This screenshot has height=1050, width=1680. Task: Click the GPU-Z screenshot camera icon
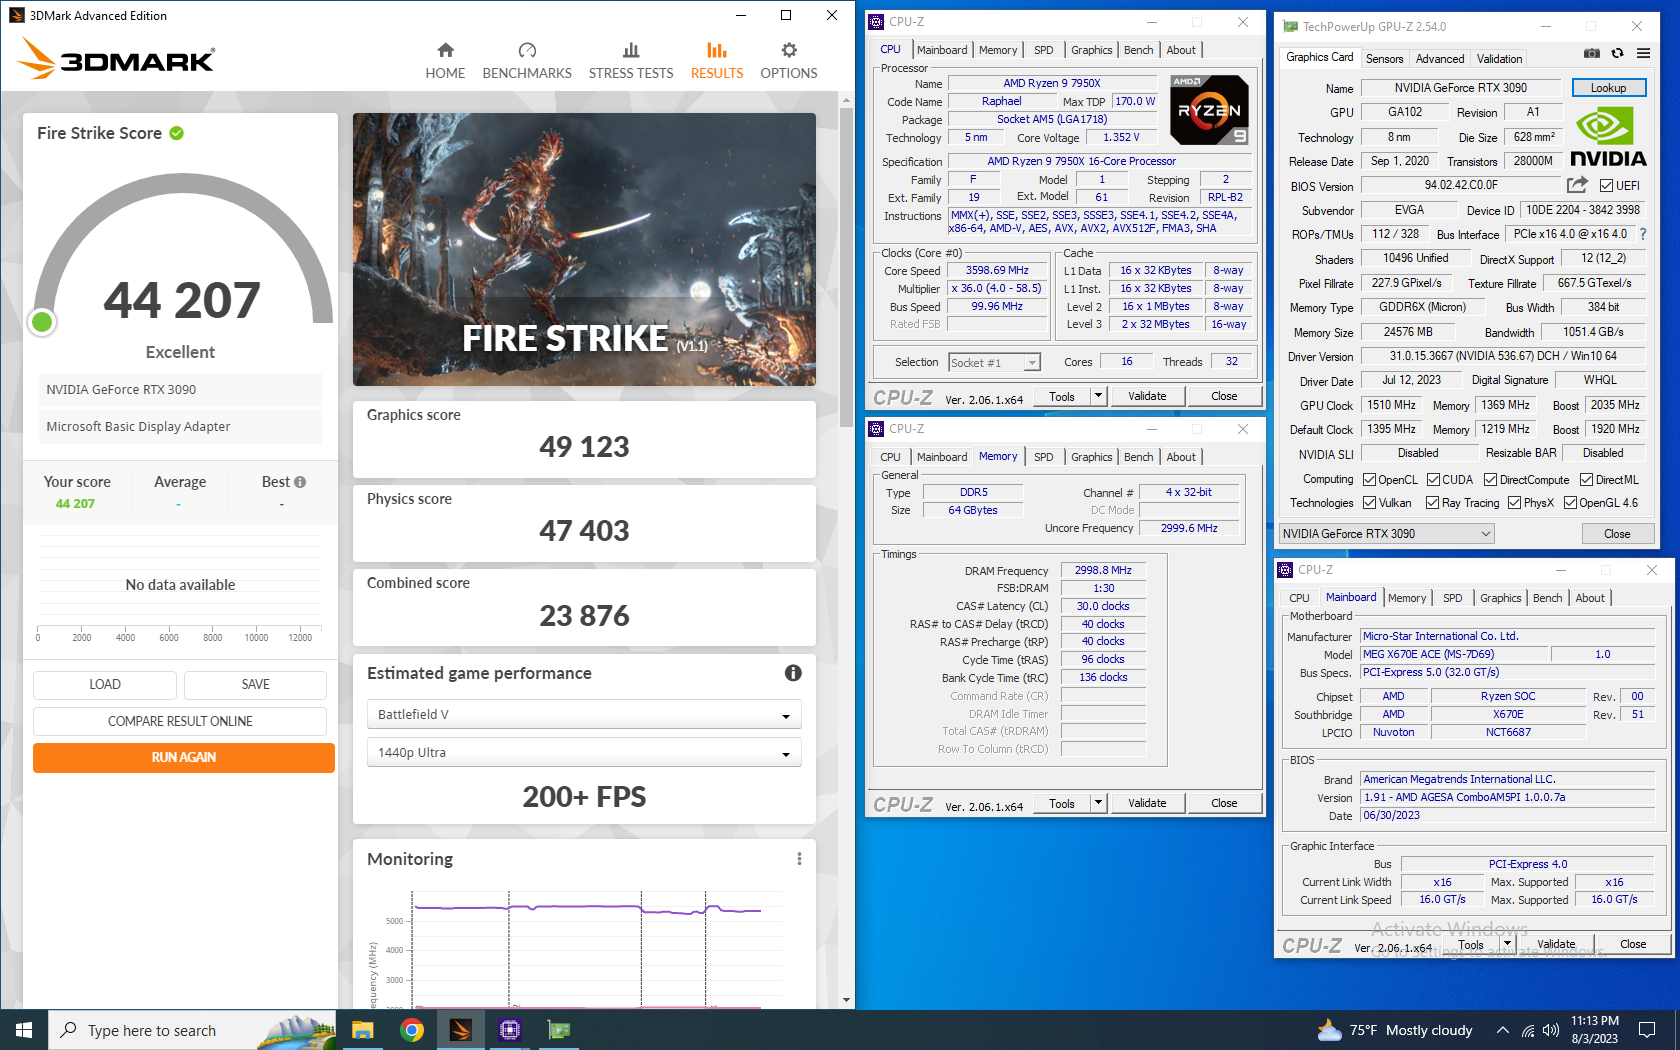[1592, 54]
